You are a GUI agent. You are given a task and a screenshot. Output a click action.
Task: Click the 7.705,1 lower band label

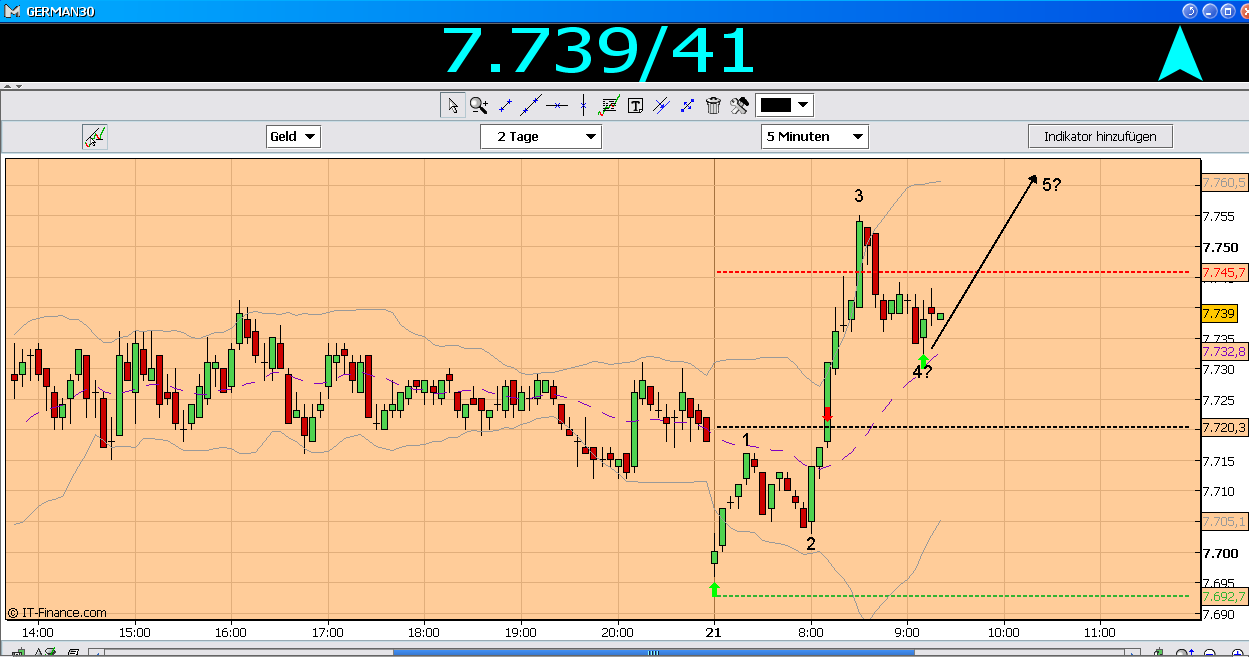click(x=1224, y=521)
